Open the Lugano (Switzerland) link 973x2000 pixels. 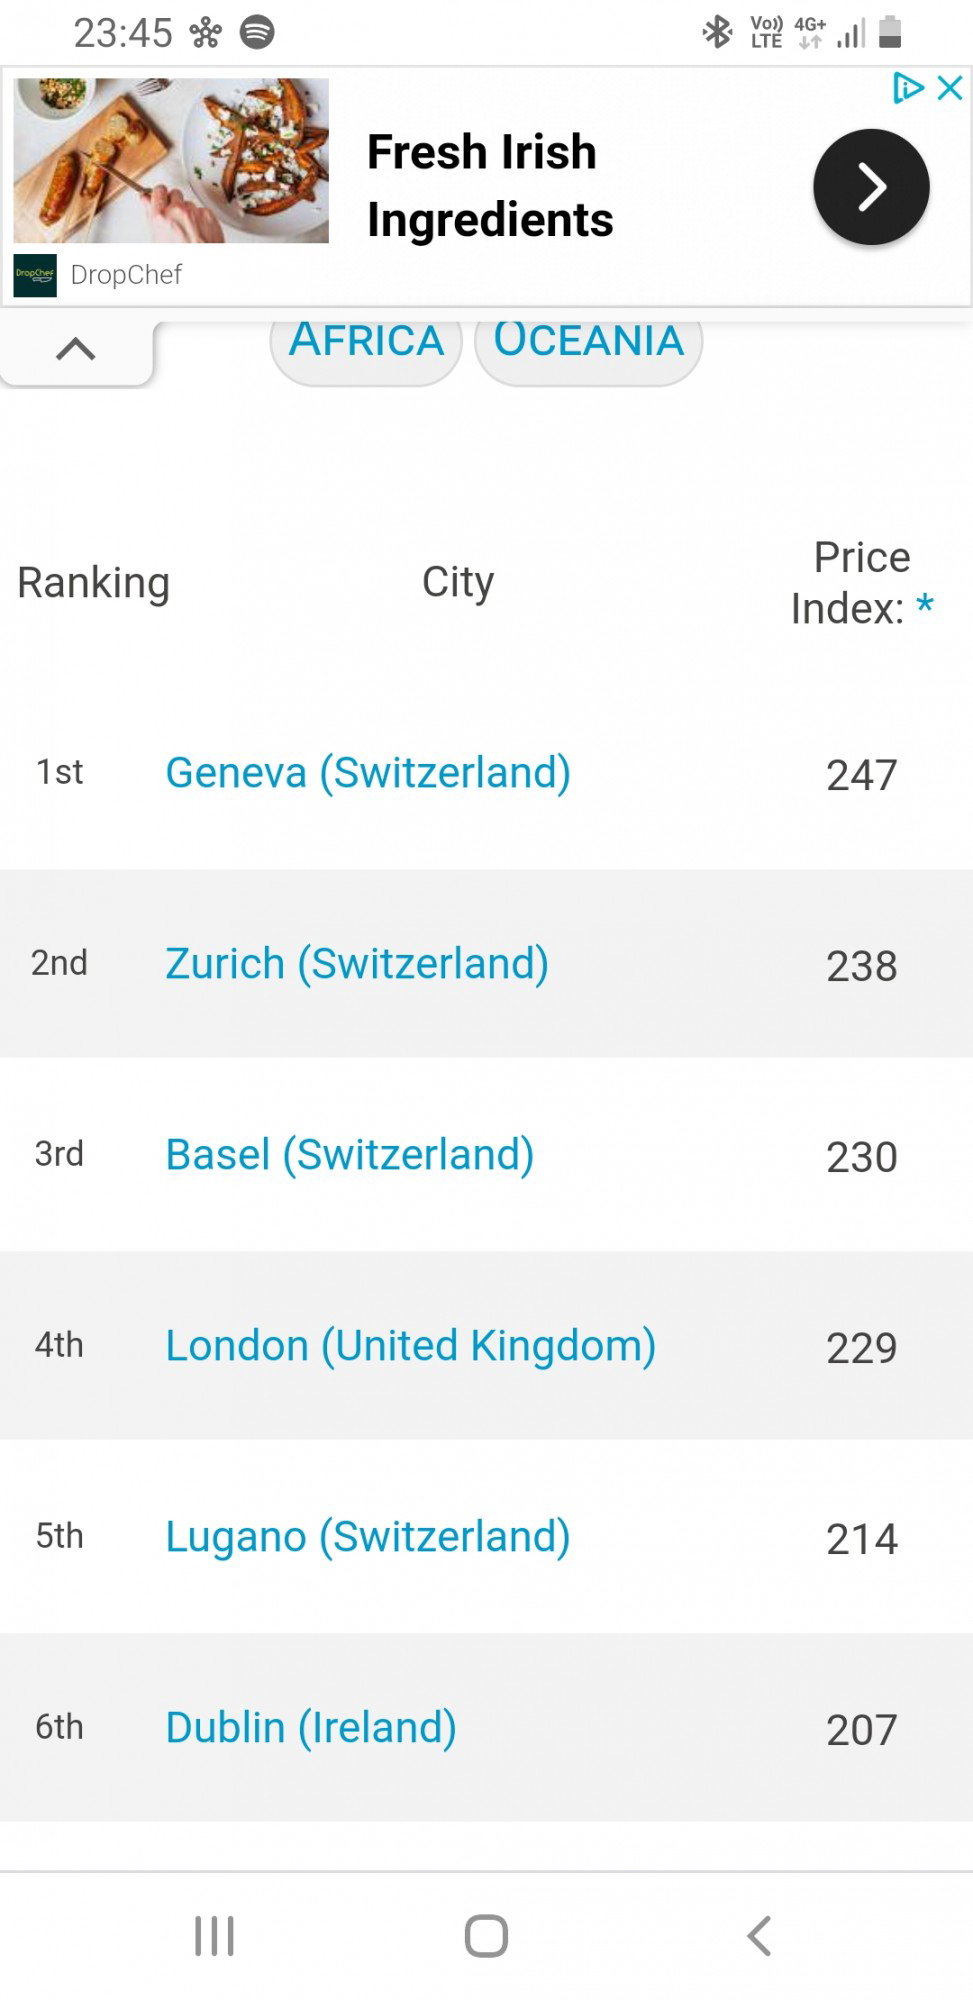(x=368, y=1537)
